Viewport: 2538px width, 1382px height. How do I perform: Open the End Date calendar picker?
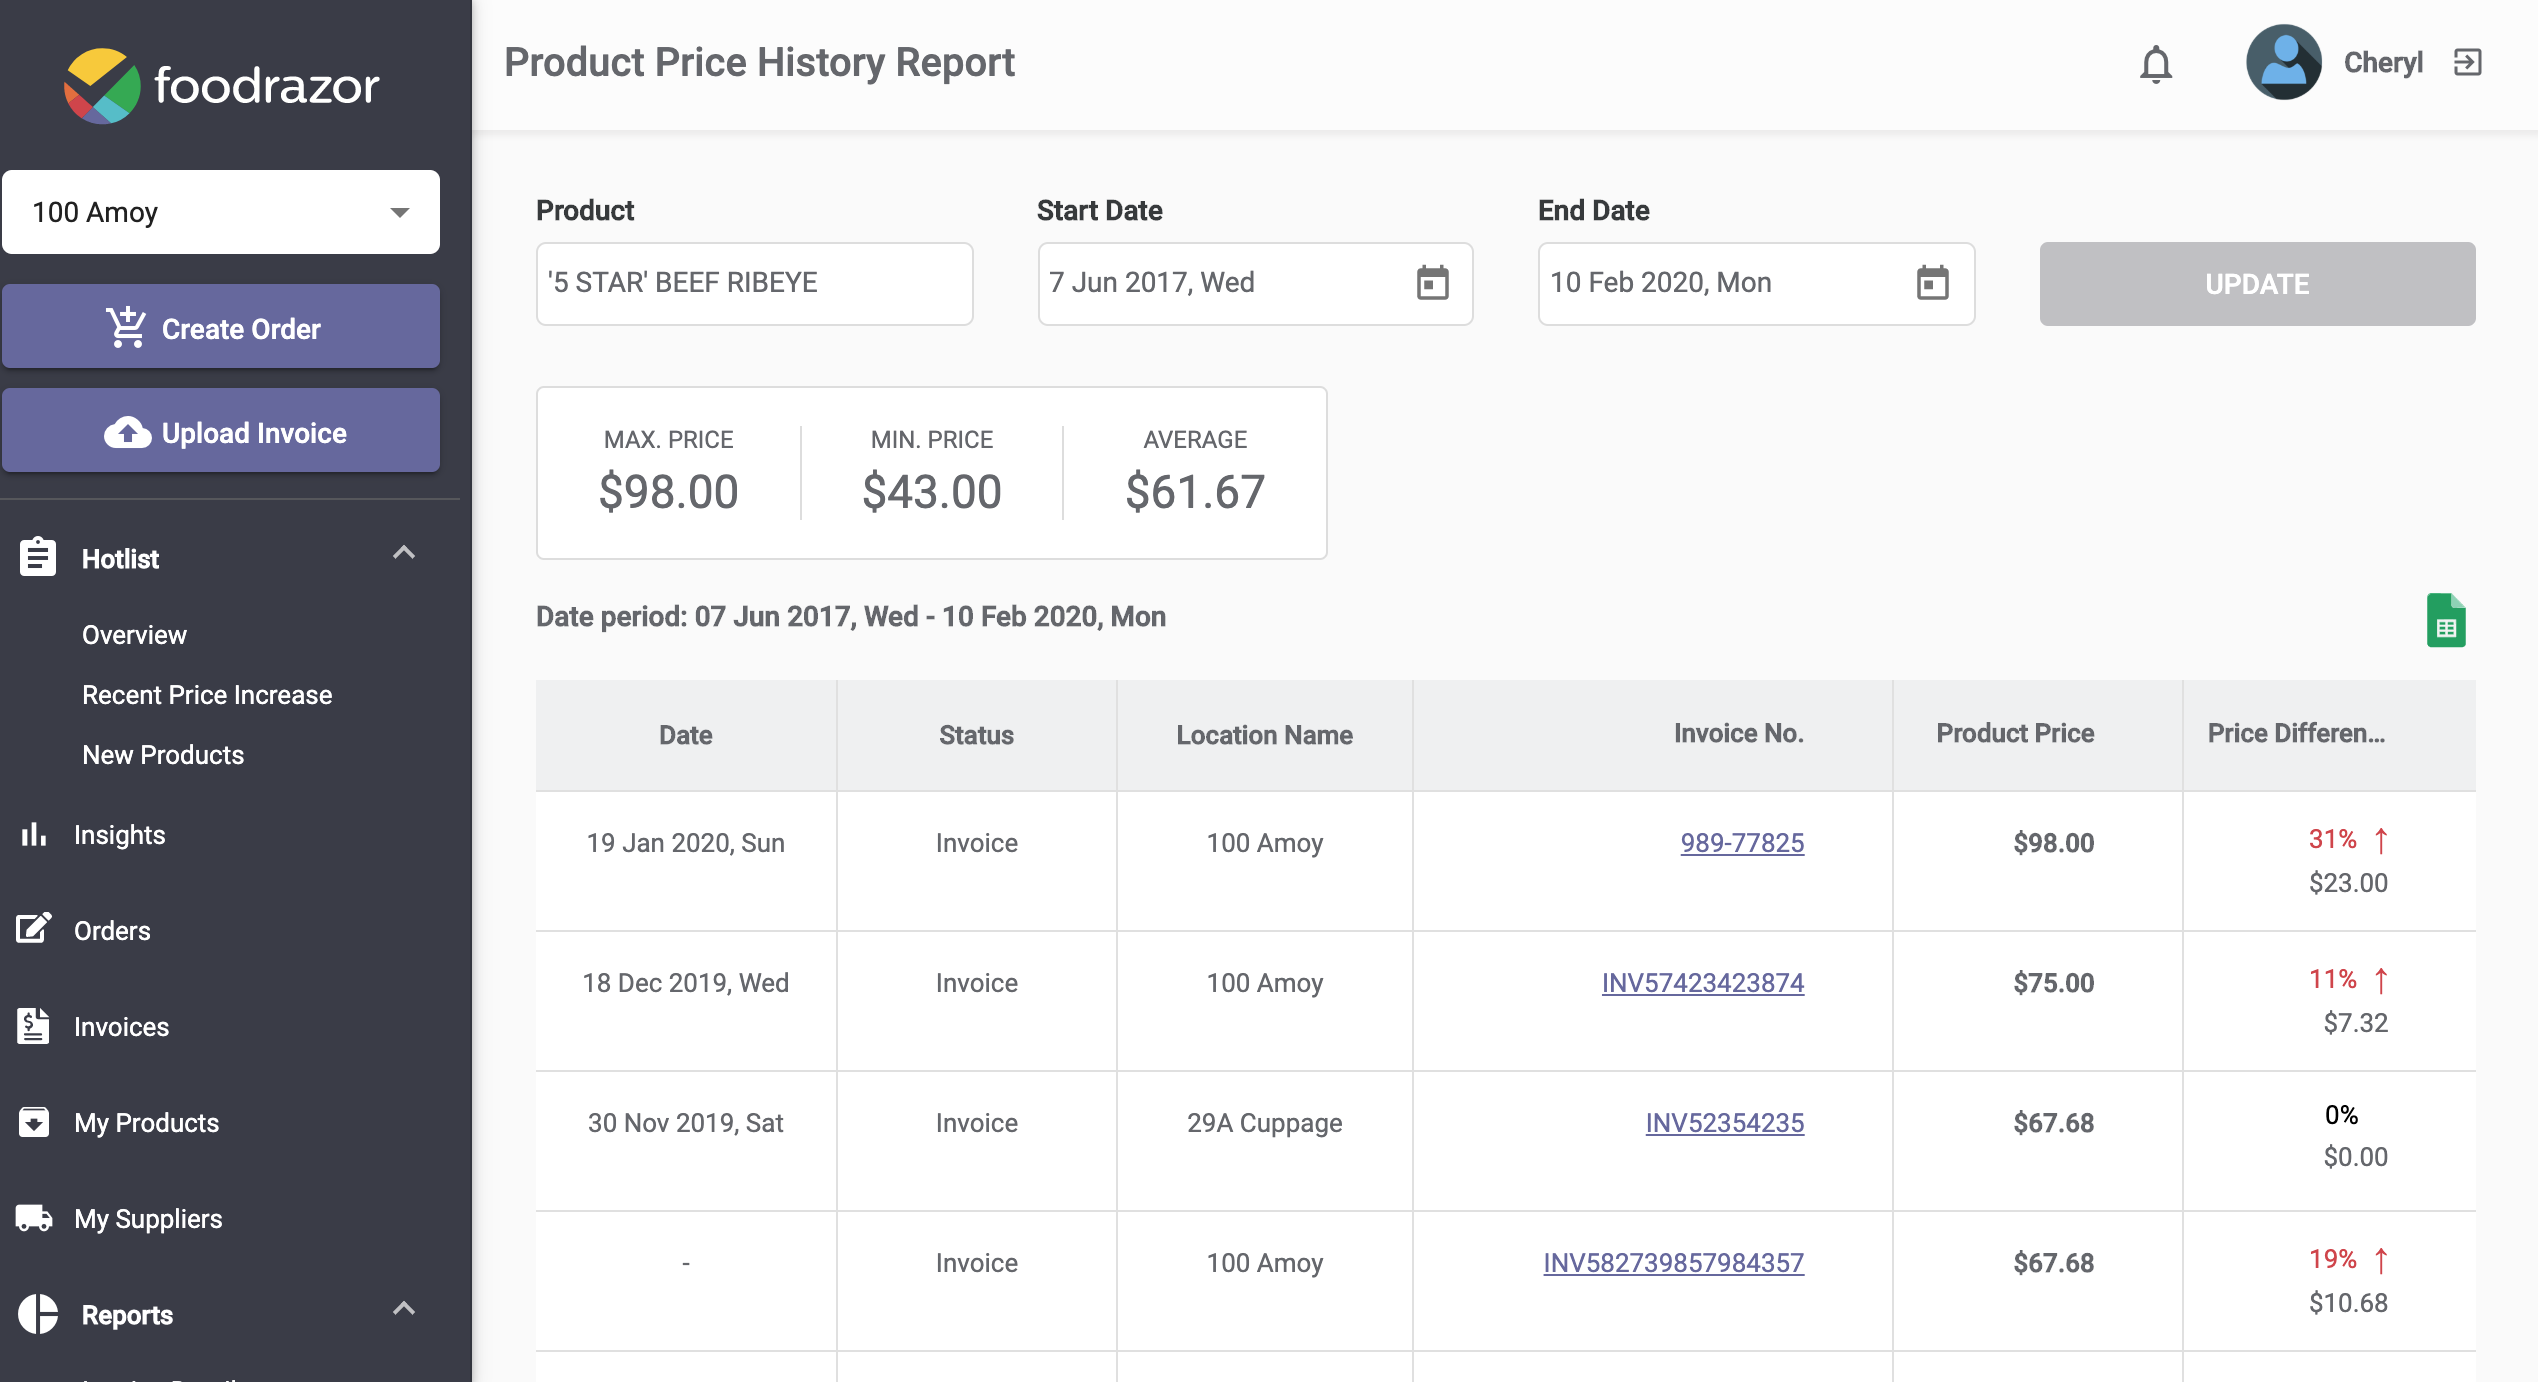coord(1932,283)
